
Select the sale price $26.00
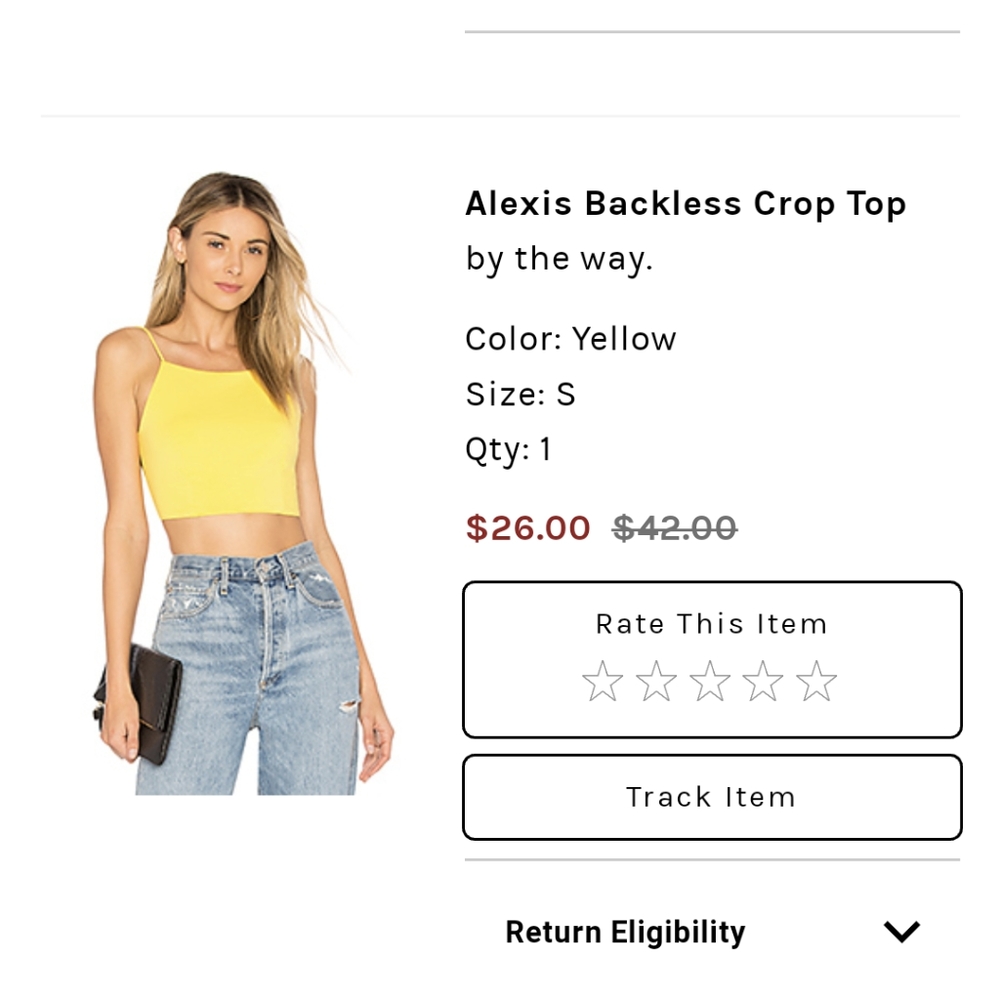click(528, 528)
